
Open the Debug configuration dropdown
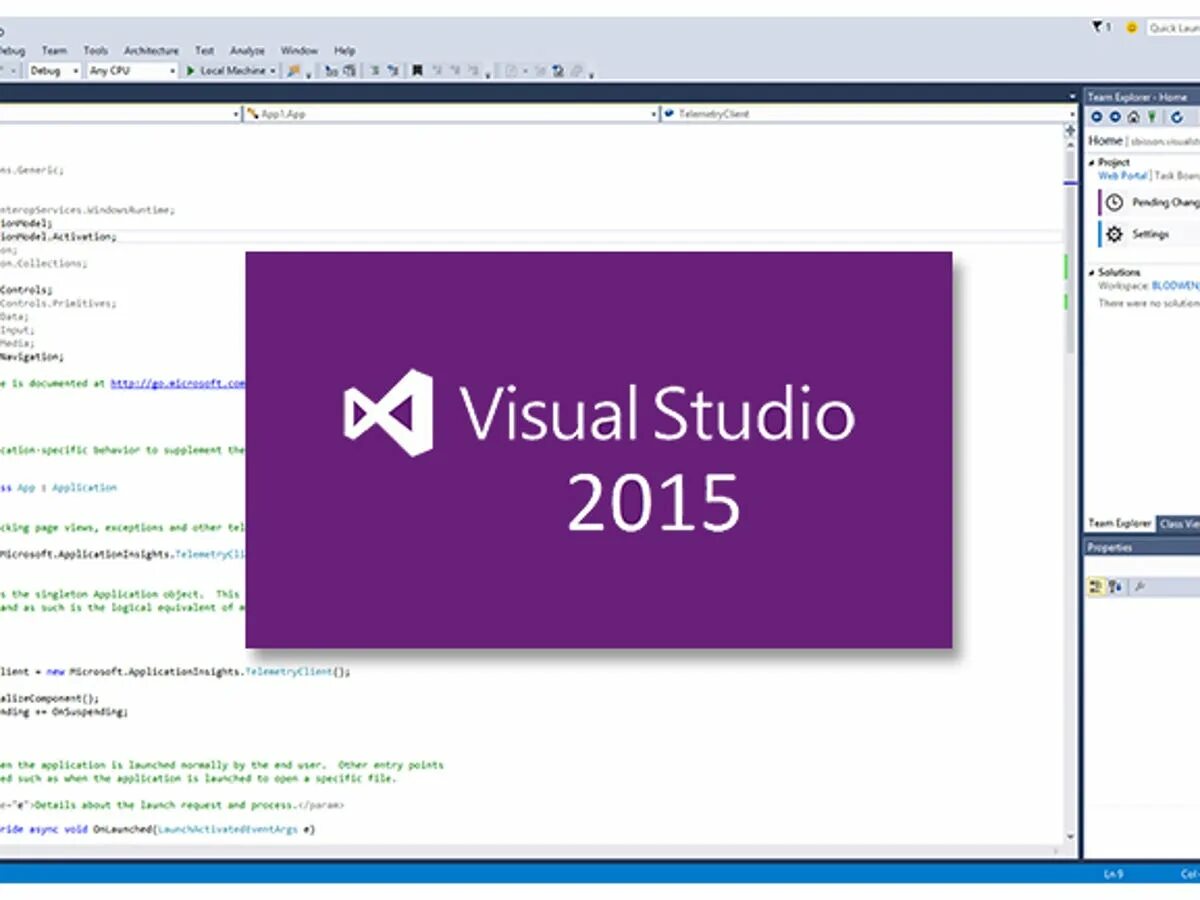coord(54,71)
